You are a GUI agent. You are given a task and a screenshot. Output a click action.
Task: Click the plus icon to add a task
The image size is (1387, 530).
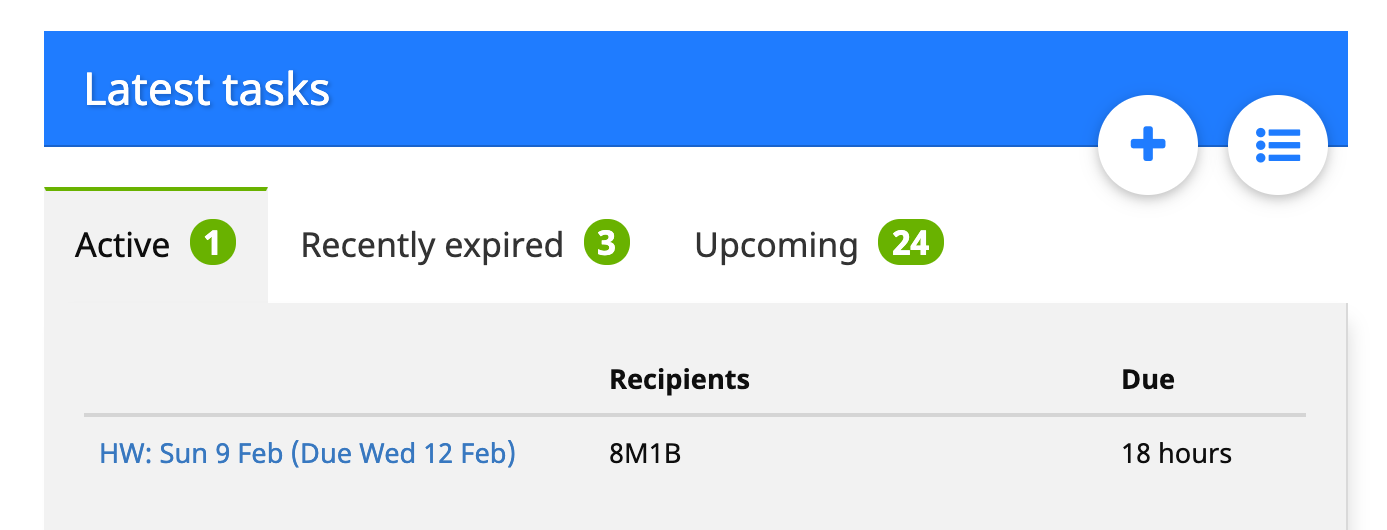click(1147, 146)
